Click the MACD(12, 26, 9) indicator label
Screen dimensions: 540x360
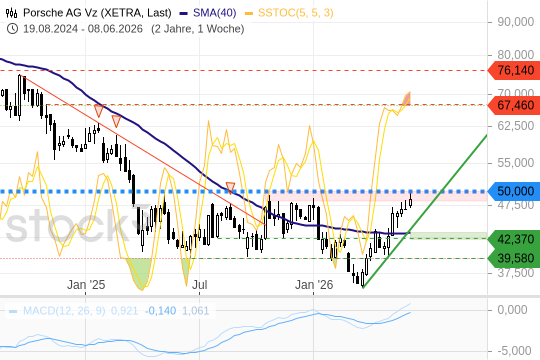(64, 311)
